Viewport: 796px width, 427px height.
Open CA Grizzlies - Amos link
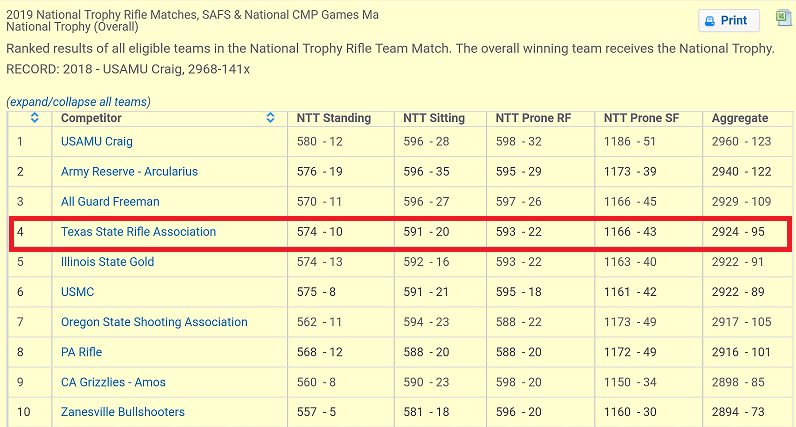click(113, 382)
